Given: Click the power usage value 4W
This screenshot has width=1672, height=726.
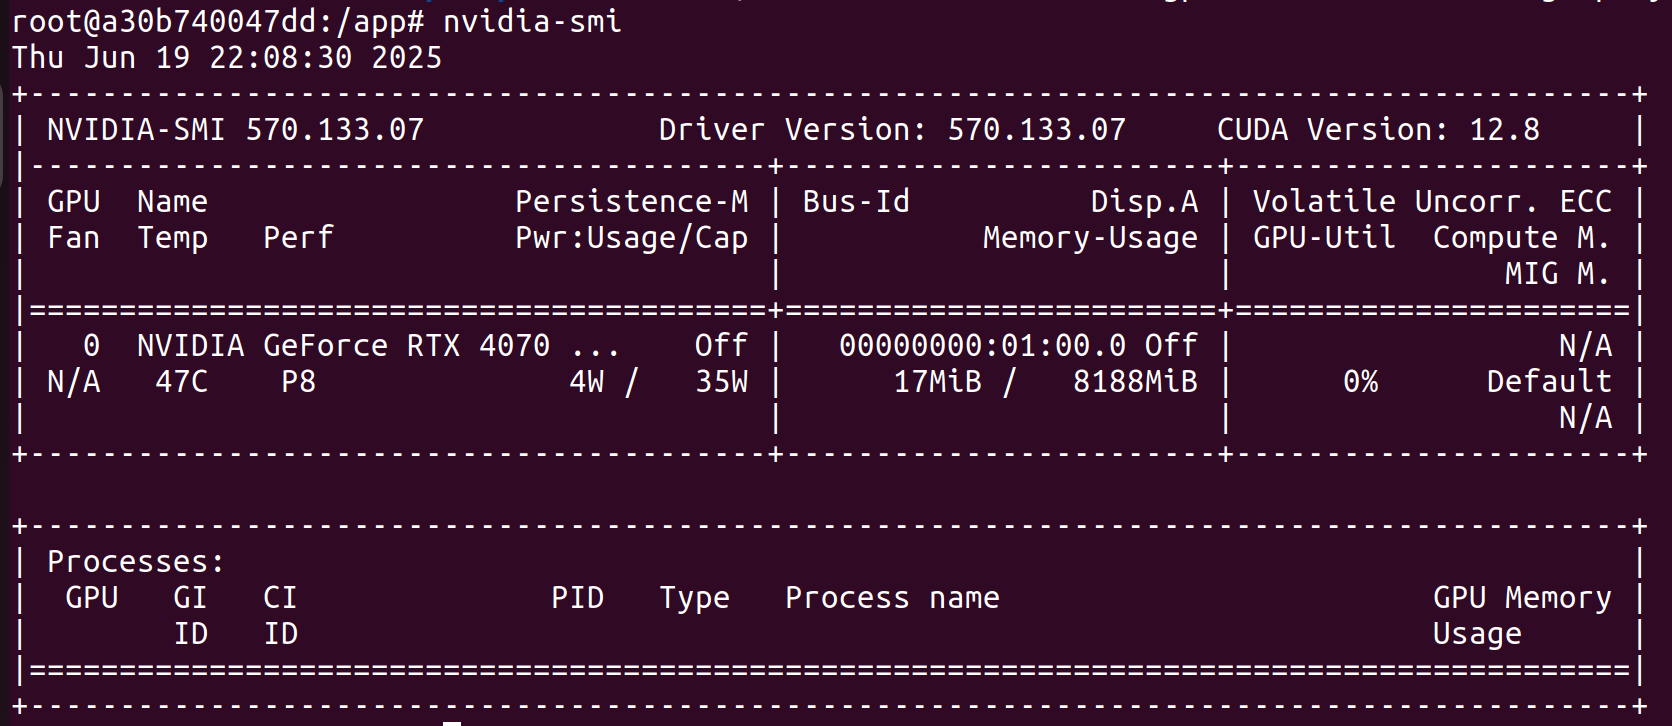Looking at the screenshot, I should click(x=587, y=381).
